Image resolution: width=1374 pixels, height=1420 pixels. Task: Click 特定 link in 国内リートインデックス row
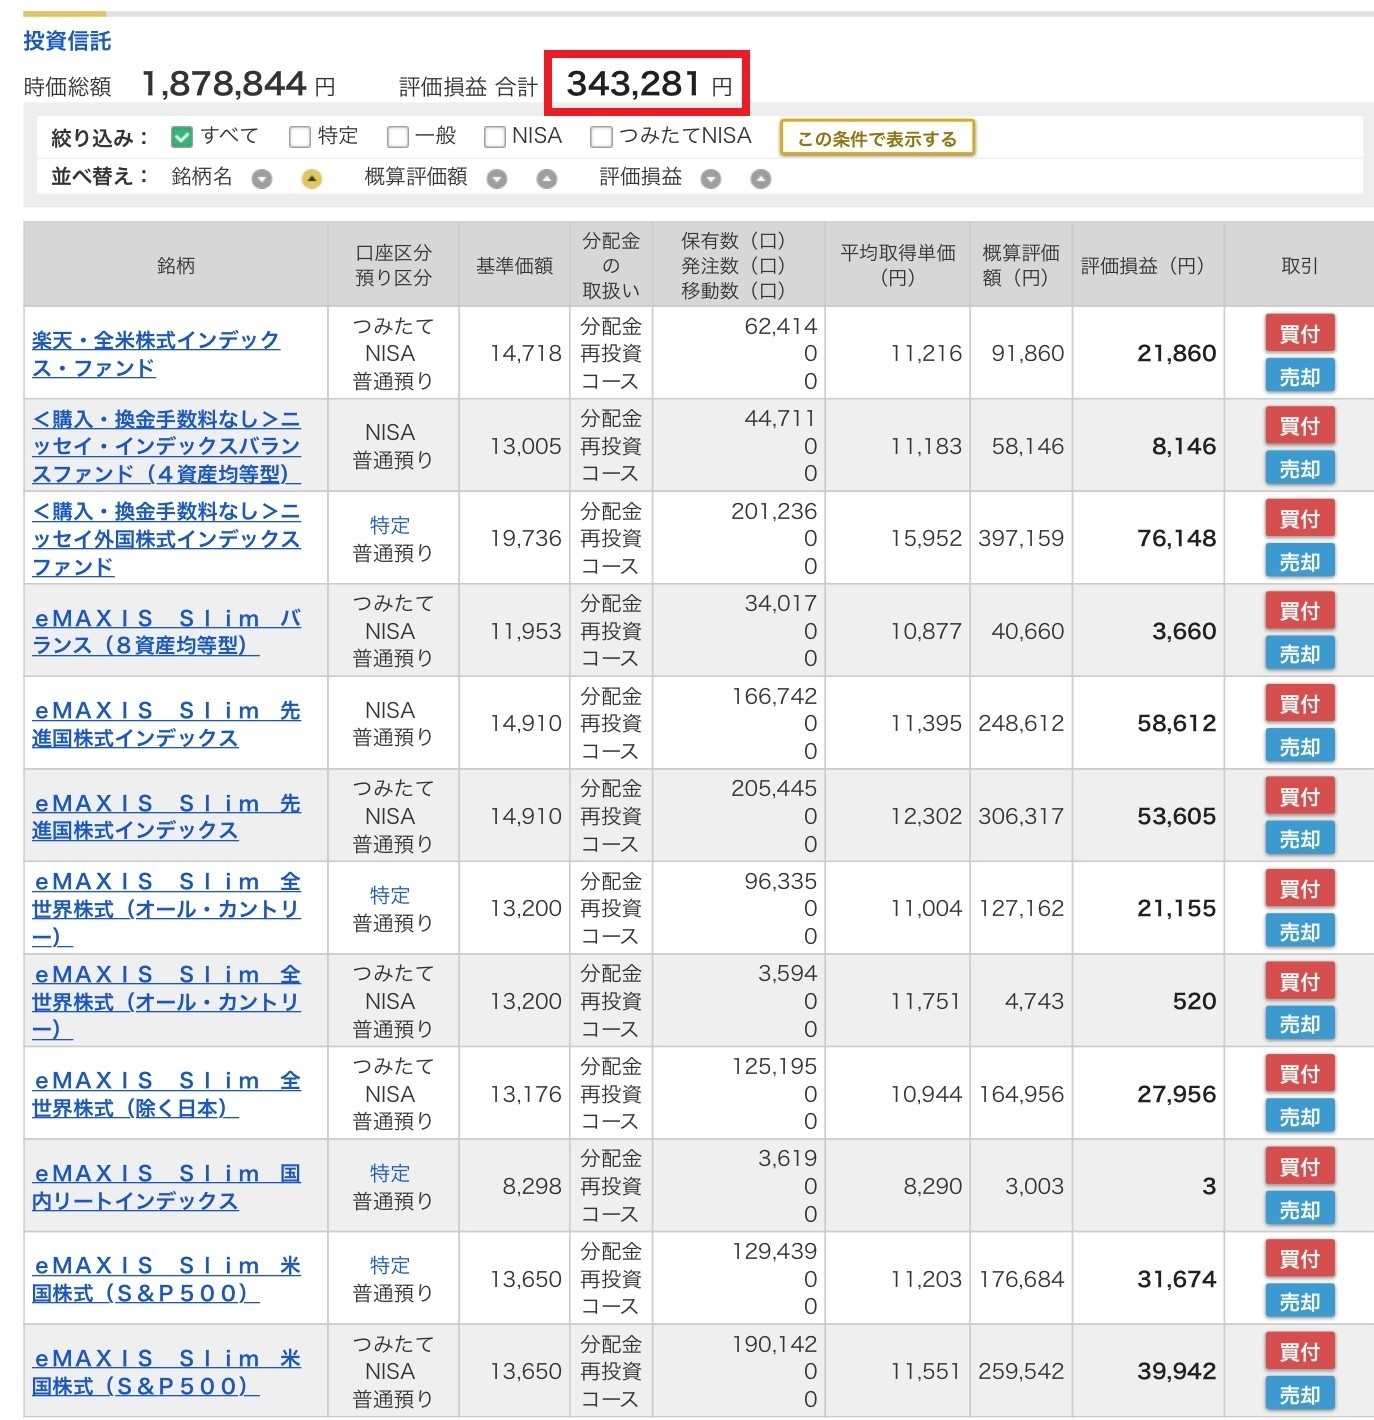(390, 1173)
